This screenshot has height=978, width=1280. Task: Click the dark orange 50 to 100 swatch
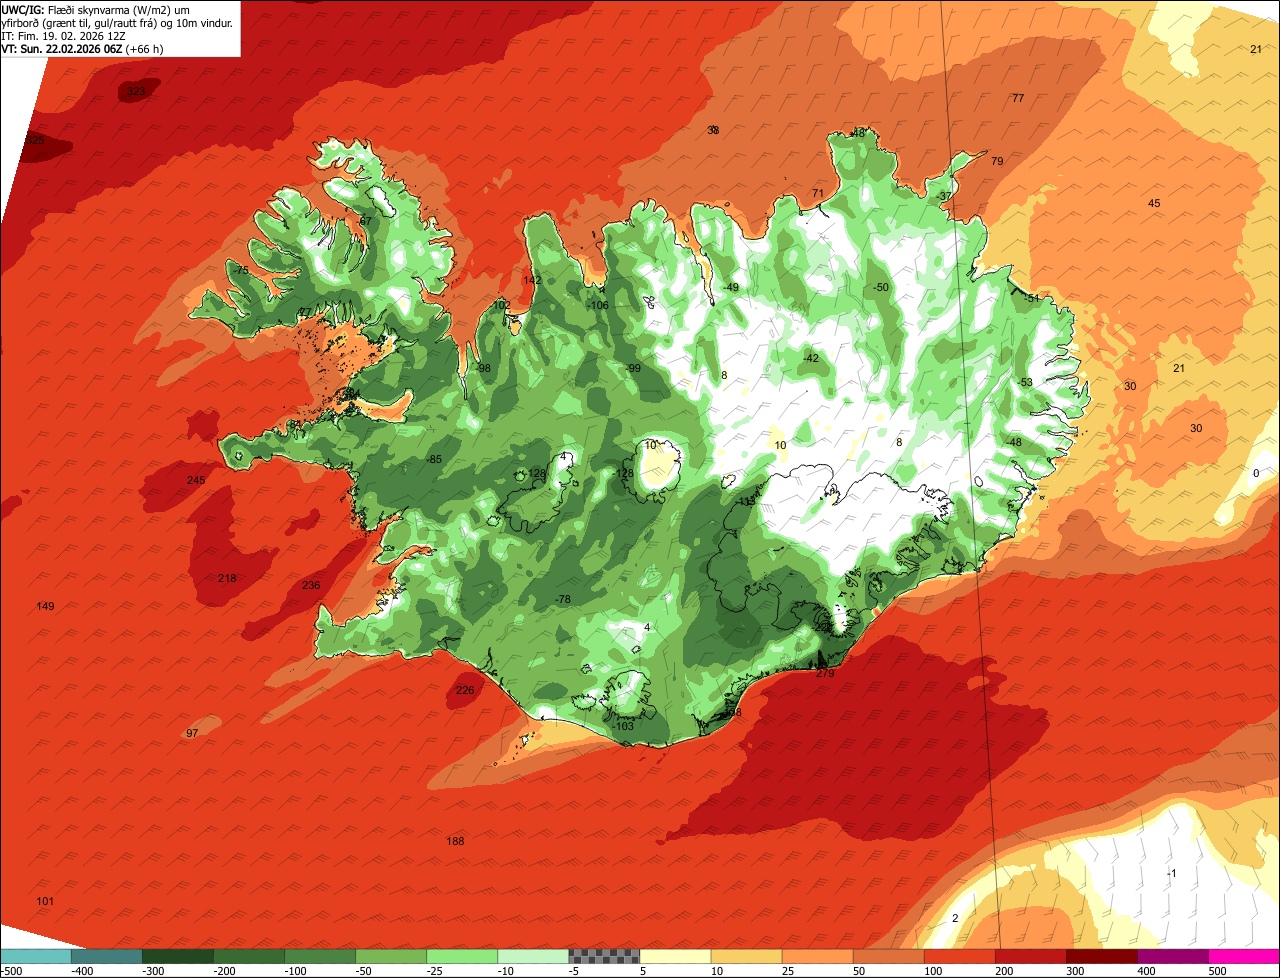point(888,956)
